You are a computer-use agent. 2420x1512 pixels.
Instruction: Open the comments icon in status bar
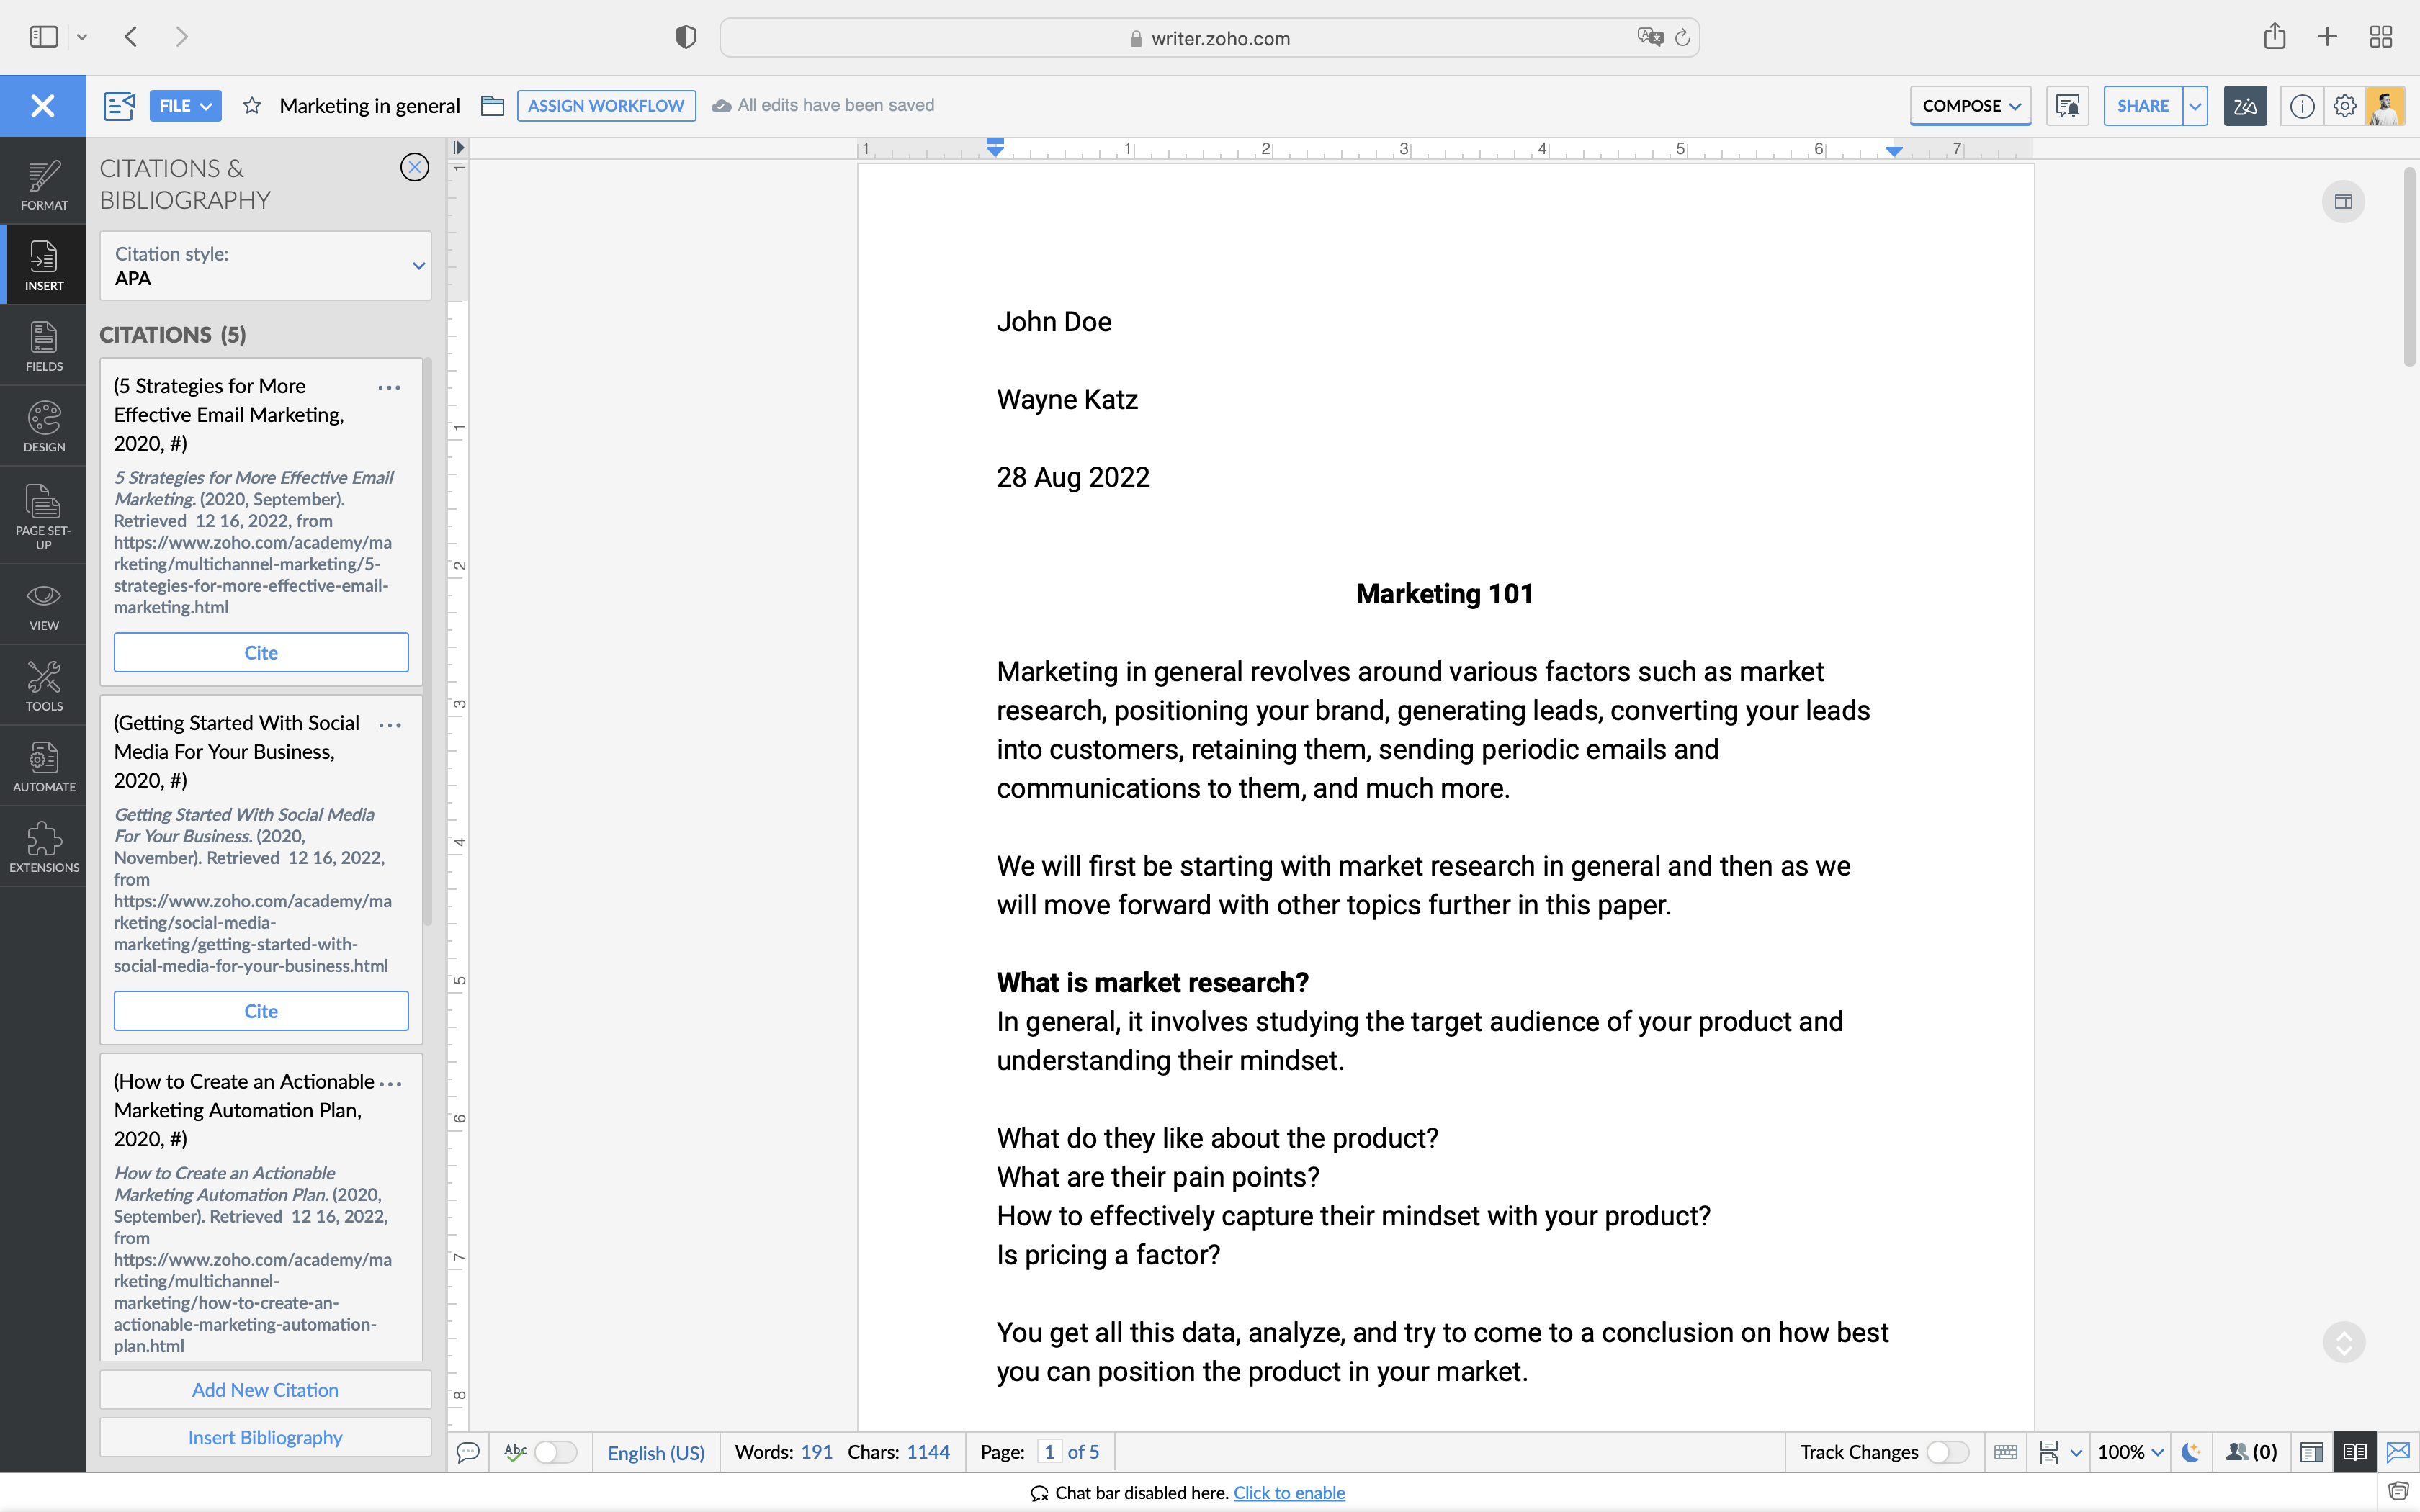tap(467, 1452)
